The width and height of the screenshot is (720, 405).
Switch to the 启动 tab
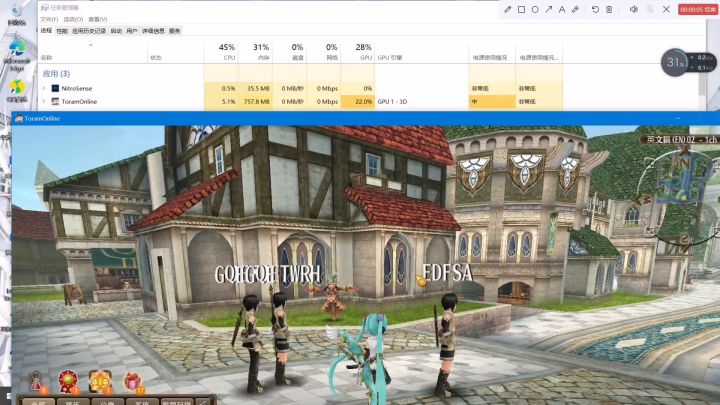(x=116, y=31)
